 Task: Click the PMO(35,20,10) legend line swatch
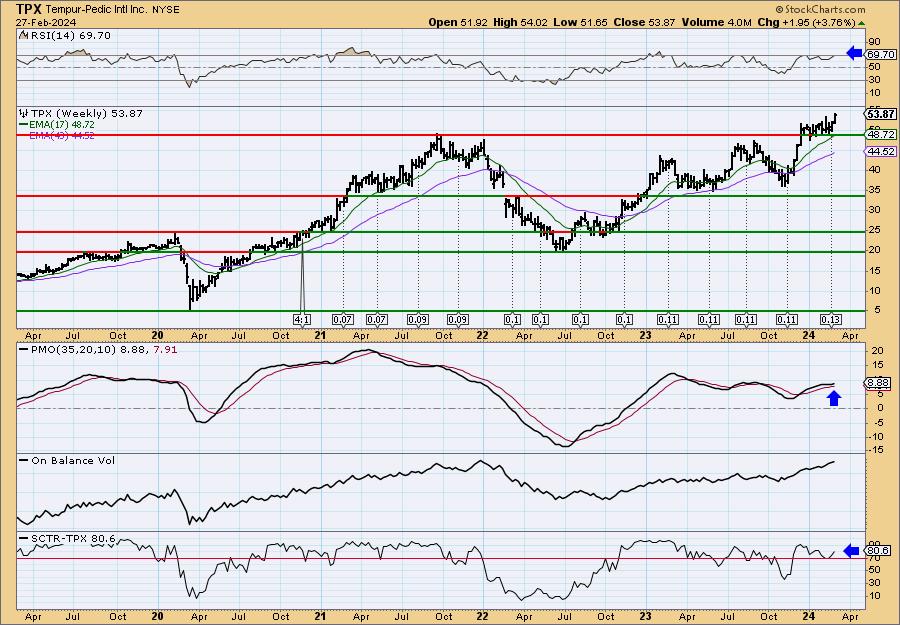pyautogui.click(x=24, y=349)
